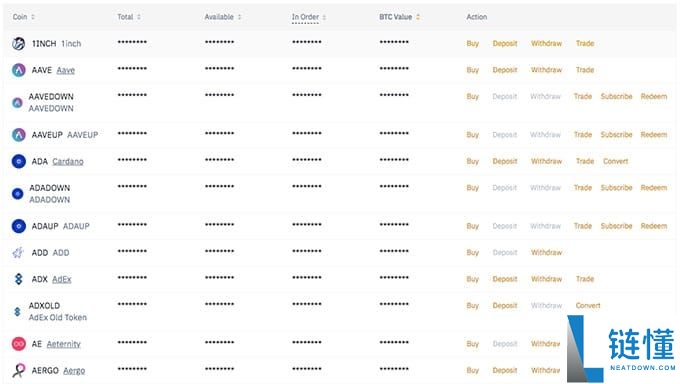
Task: Deposit AERGO from its row
Action: pyautogui.click(x=505, y=370)
